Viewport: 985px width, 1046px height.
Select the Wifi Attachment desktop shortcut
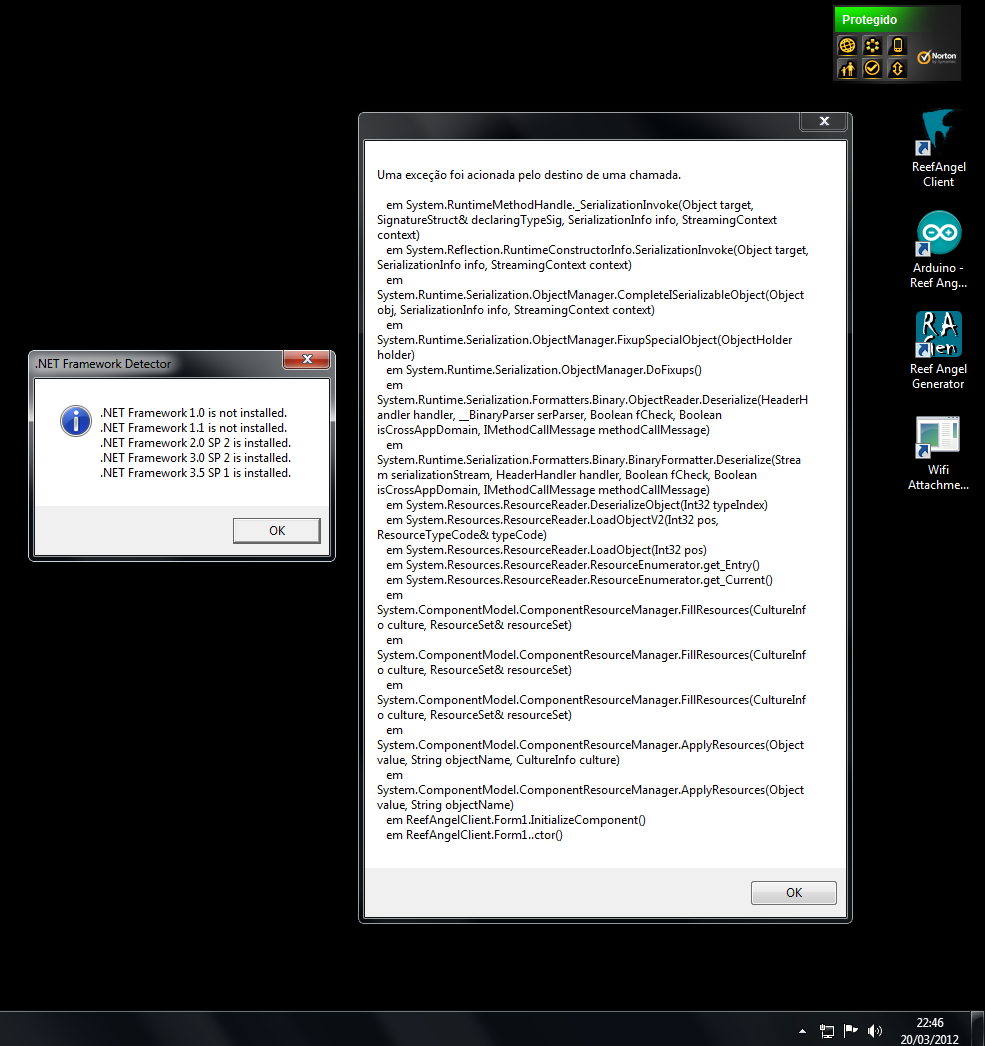click(x=938, y=453)
